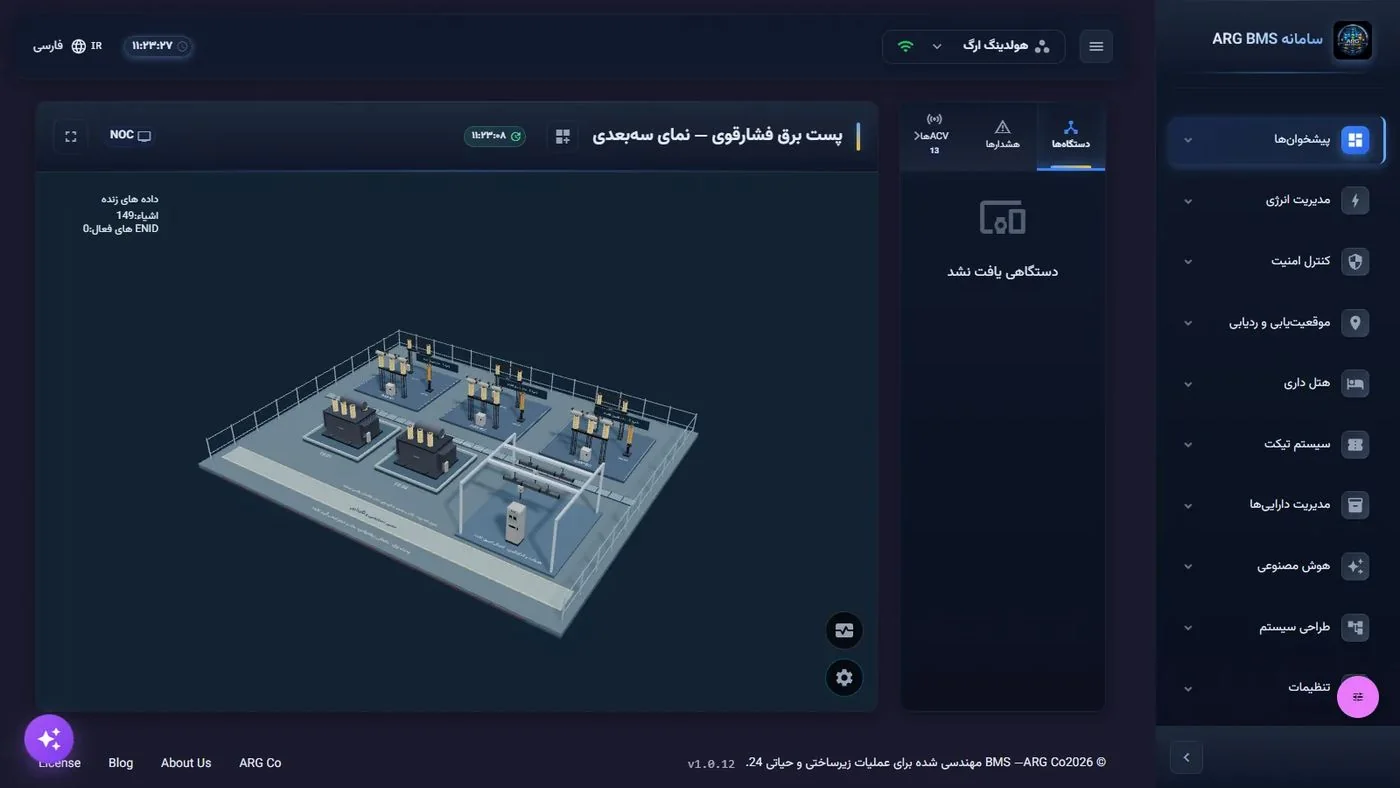
Task: Click the add-widget grid icon beside title
Action: tap(563, 136)
